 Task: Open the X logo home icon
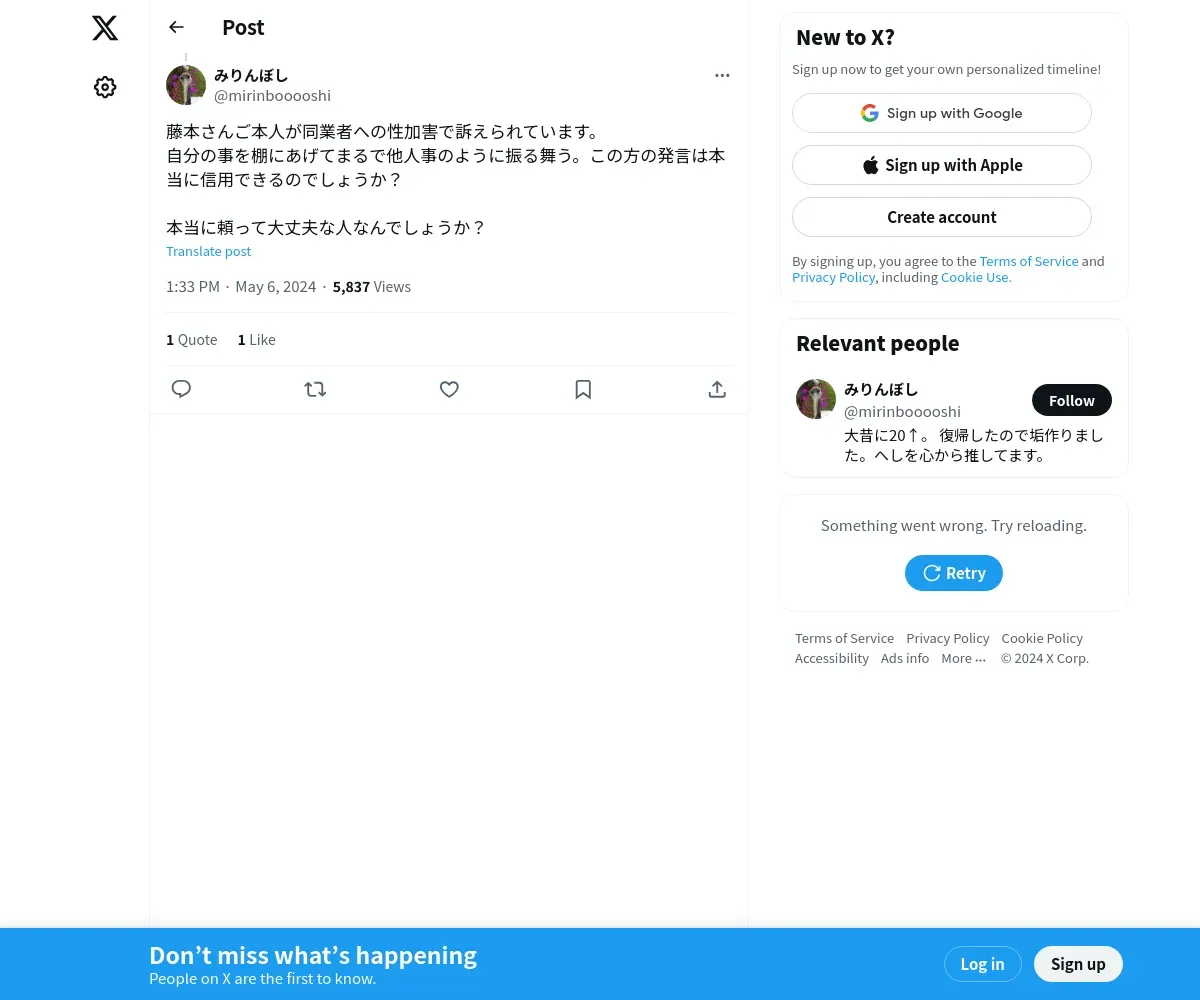[x=105, y=28]
